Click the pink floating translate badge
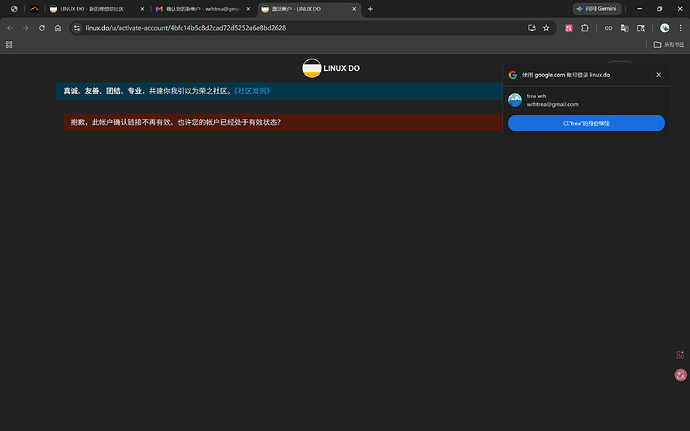The image size is (690, 431). point(680,375)
